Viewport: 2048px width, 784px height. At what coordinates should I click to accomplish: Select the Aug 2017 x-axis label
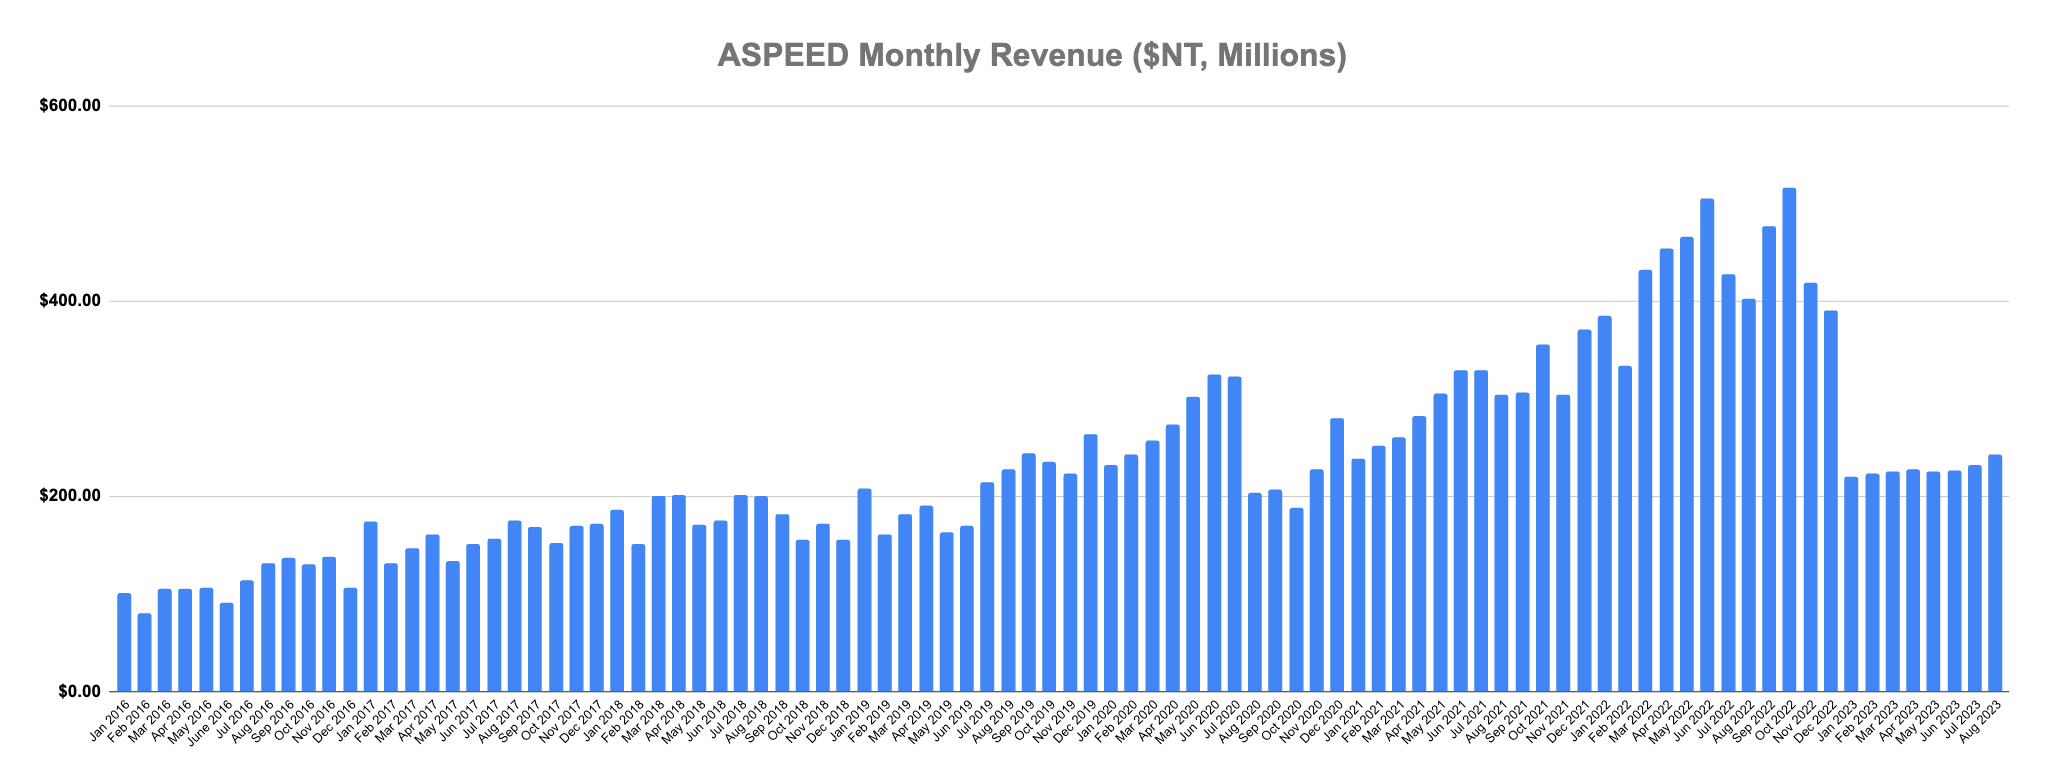coord(500,720)
